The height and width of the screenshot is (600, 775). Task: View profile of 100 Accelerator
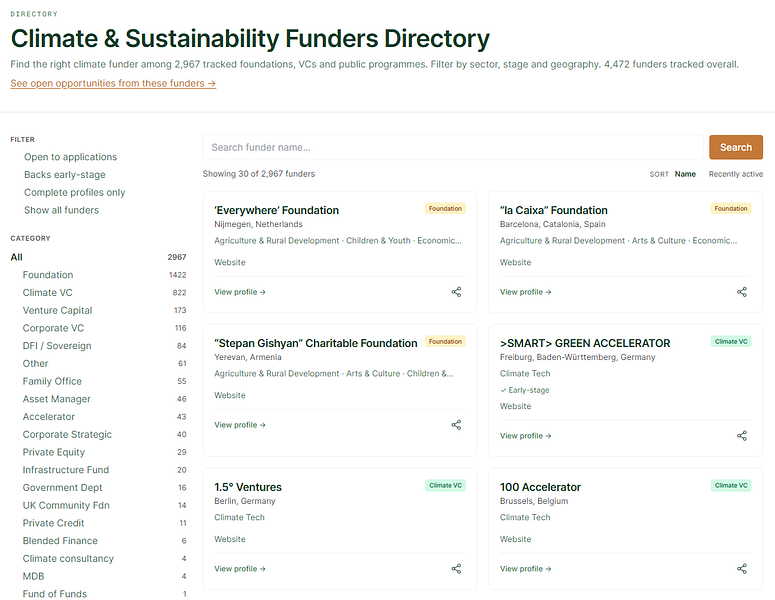click(525, 569)
